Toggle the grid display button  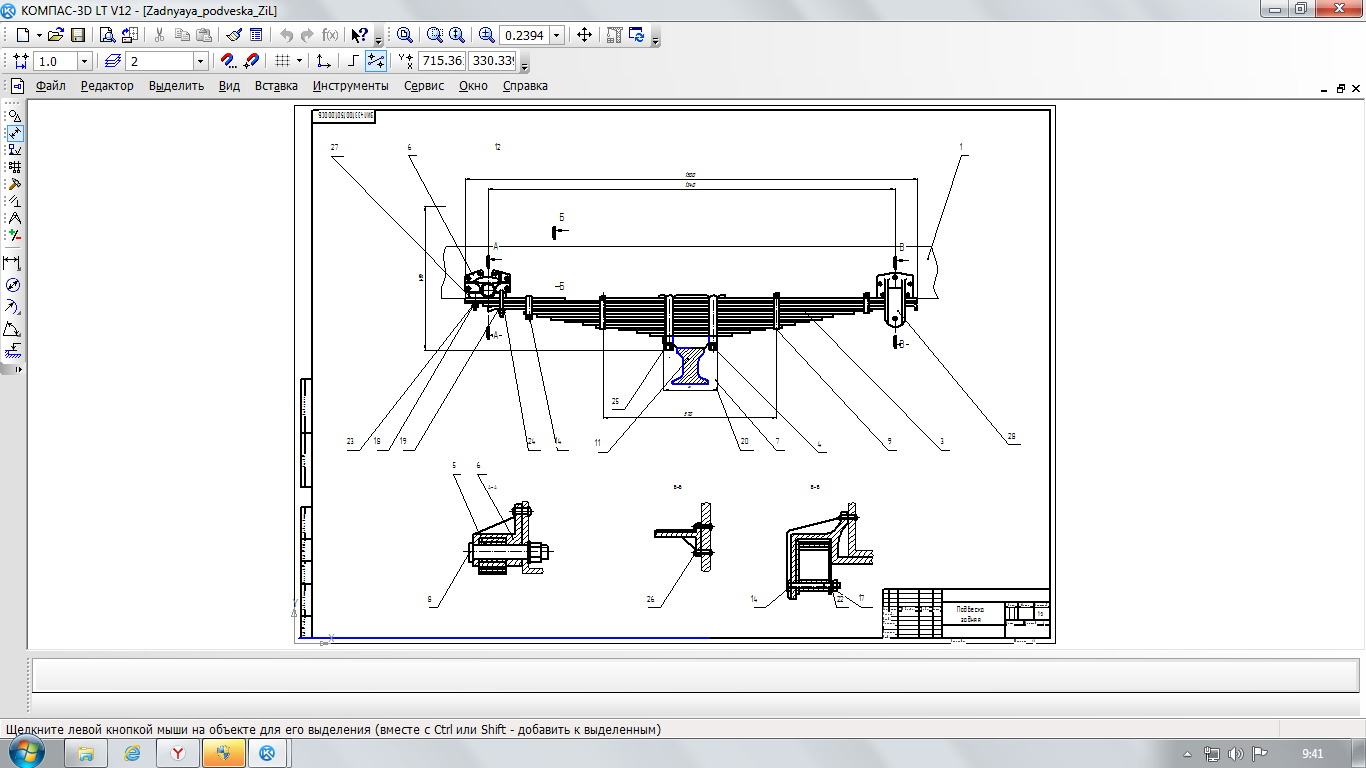[x=283, y=61]
